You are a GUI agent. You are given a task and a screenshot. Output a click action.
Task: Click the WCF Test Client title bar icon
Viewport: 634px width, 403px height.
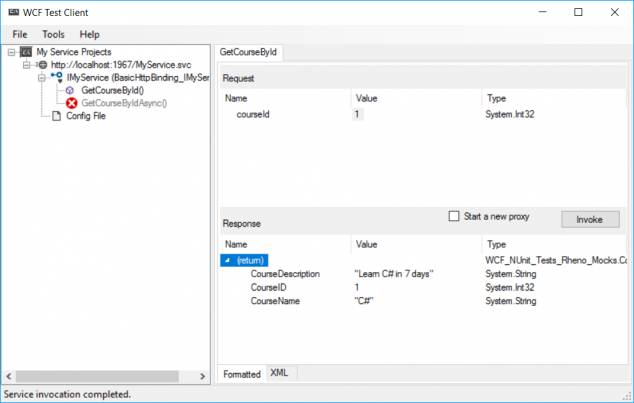pos(14,12)
